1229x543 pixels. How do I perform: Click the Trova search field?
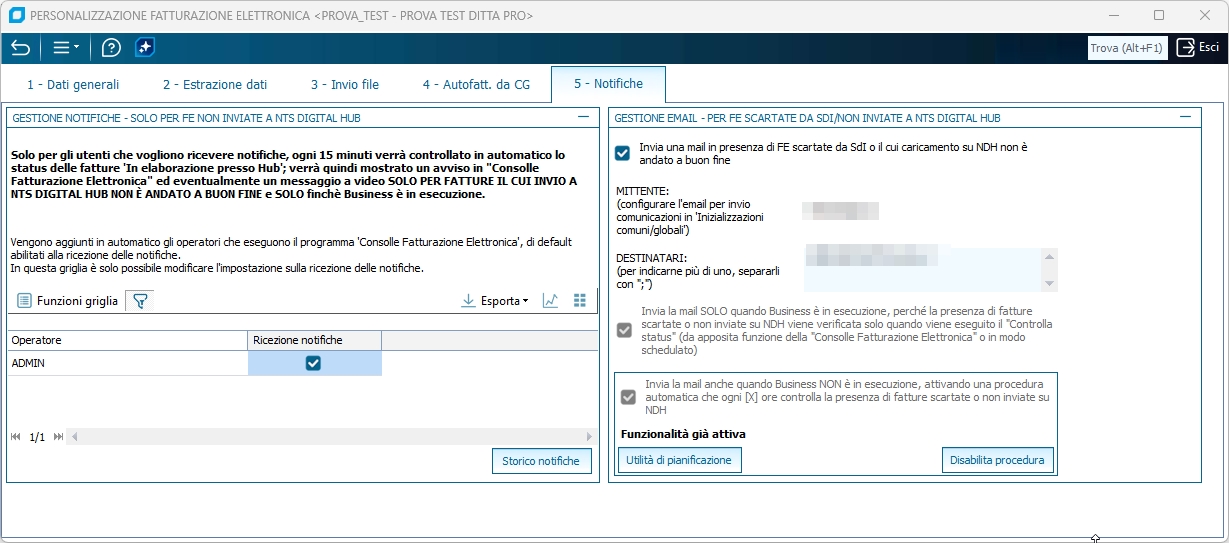point(1128,47)
